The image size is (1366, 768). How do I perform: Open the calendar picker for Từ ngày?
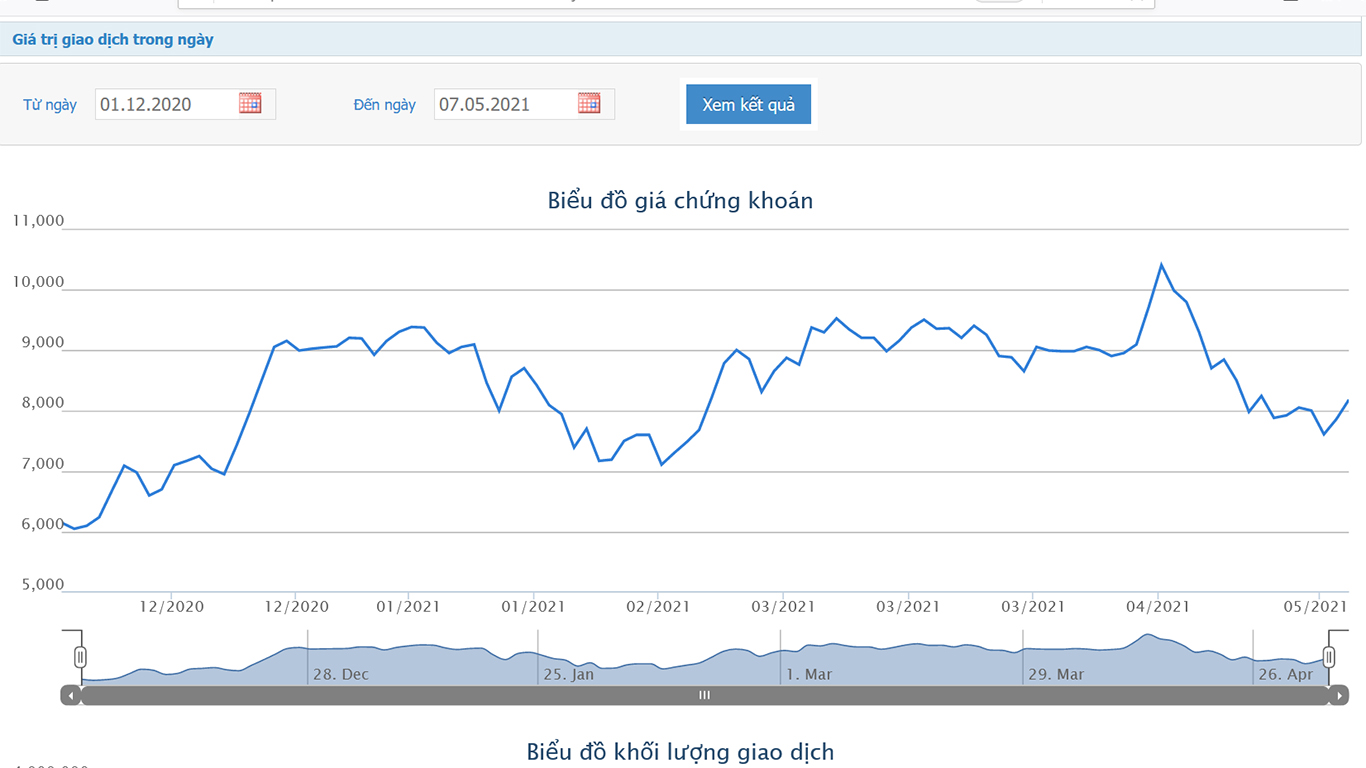250,104
